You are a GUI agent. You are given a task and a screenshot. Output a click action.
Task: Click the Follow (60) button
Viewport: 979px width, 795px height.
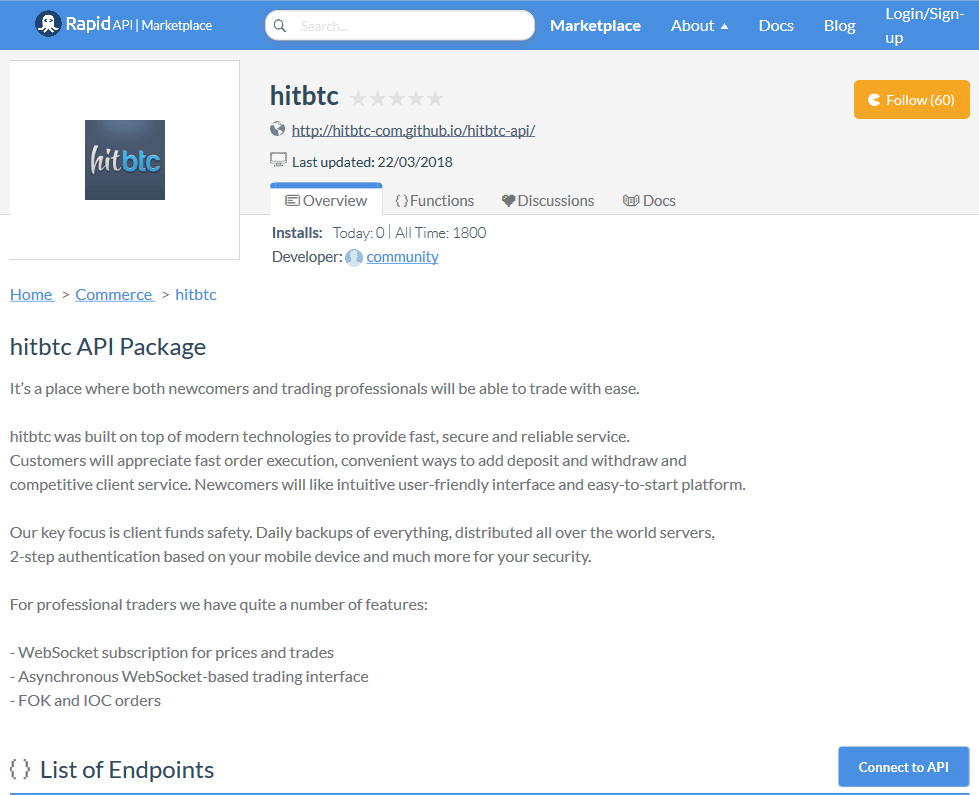pyautogui.click(x=912, y=99)
